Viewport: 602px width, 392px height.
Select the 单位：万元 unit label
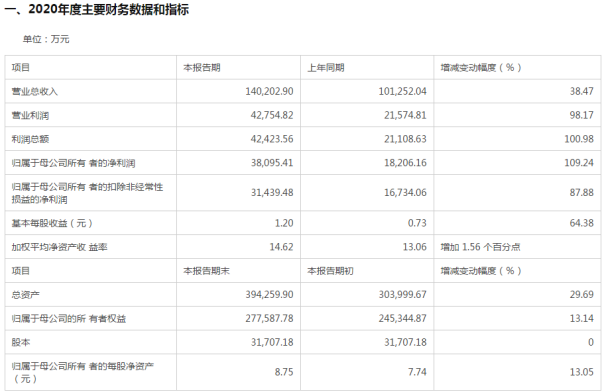coord(46,39)
